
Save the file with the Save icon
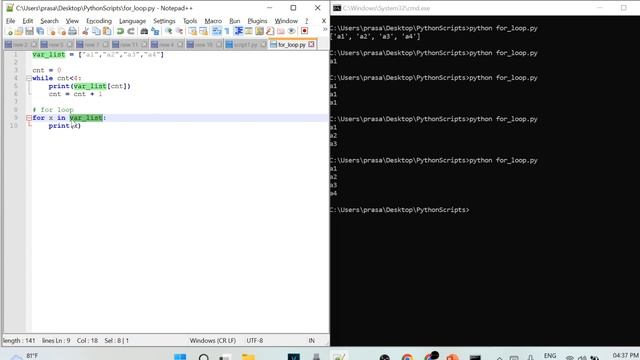29,31
